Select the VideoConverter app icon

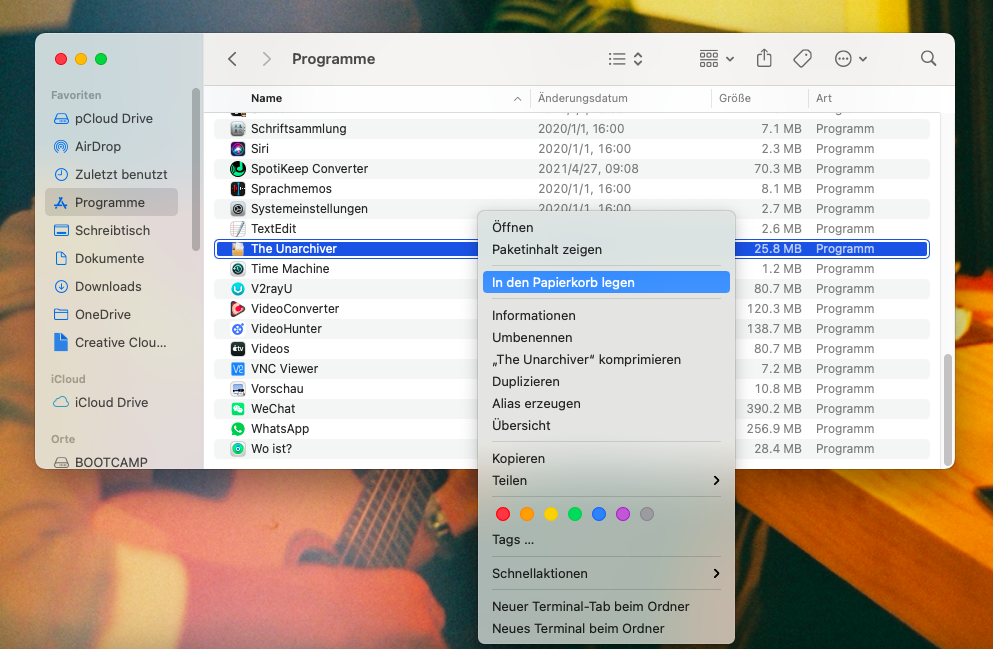[x=237, y=308]
